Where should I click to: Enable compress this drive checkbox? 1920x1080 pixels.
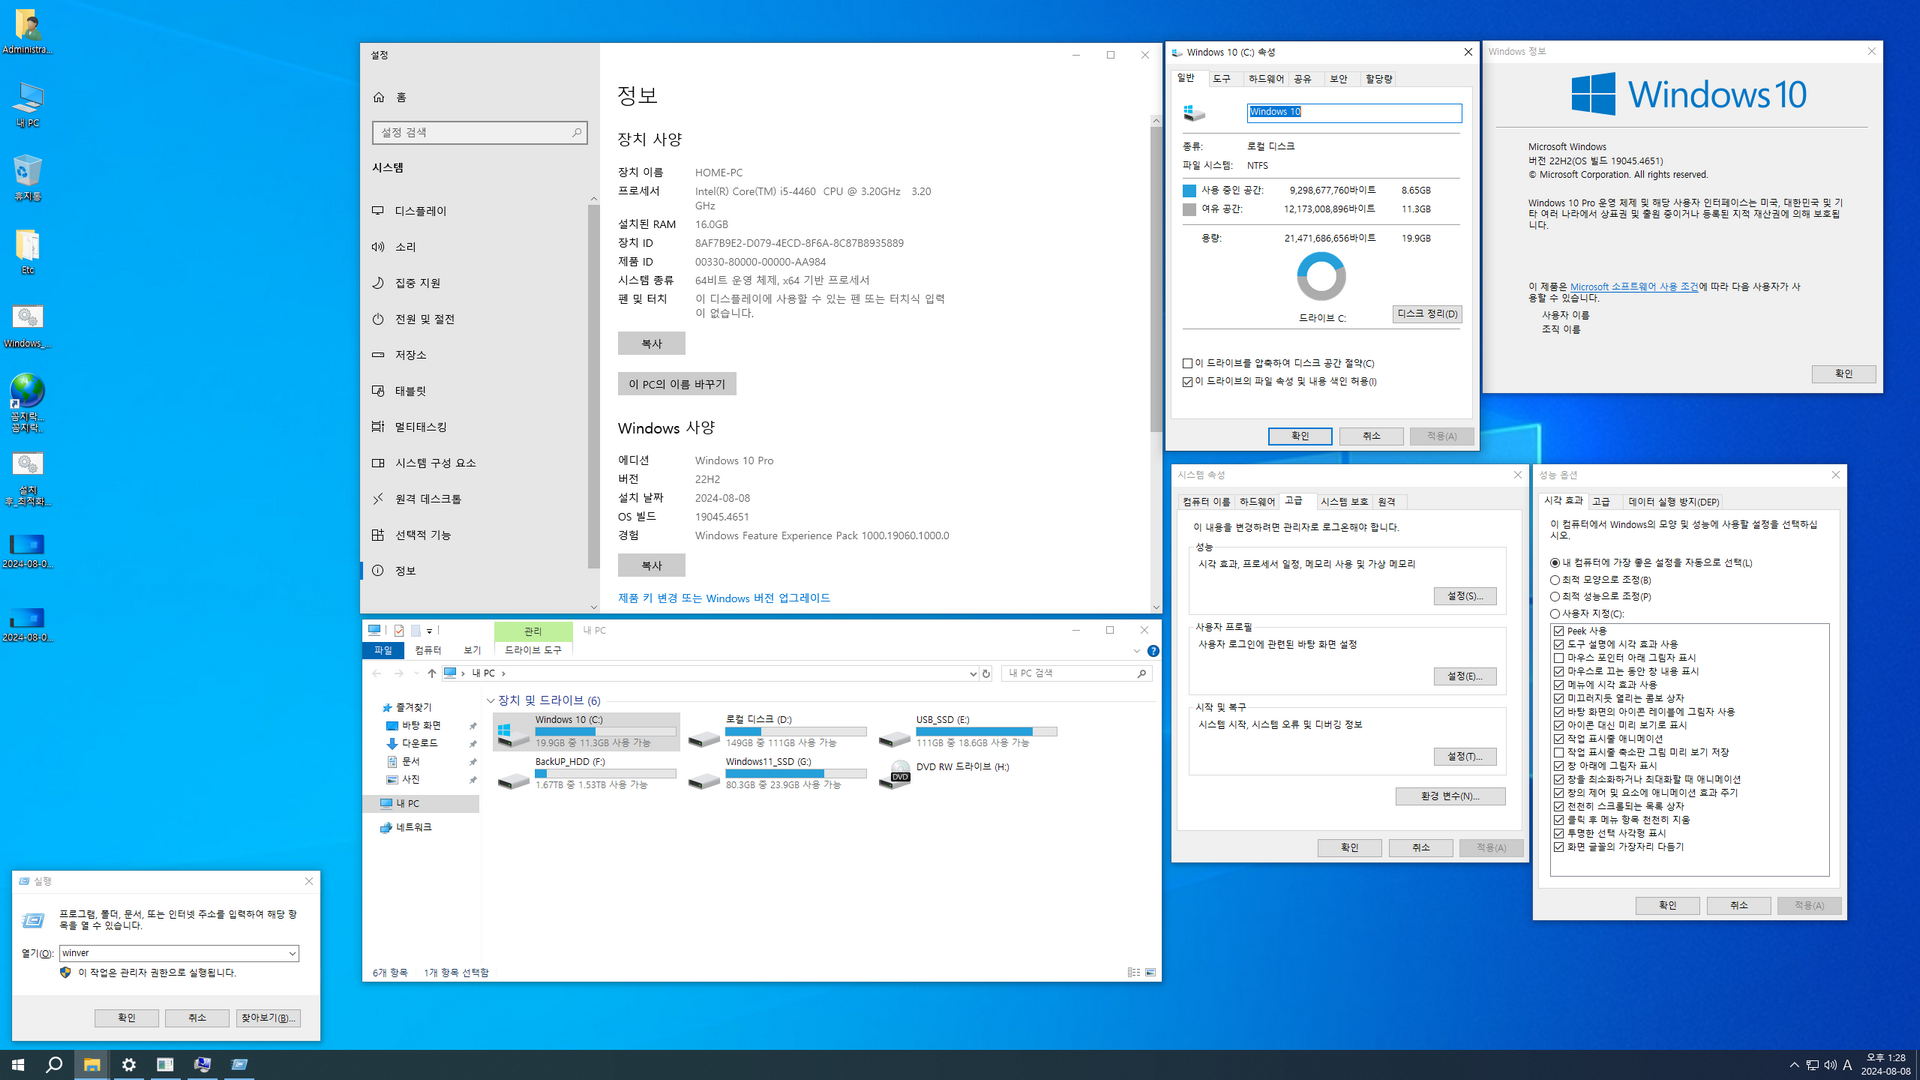(1188, 364)
